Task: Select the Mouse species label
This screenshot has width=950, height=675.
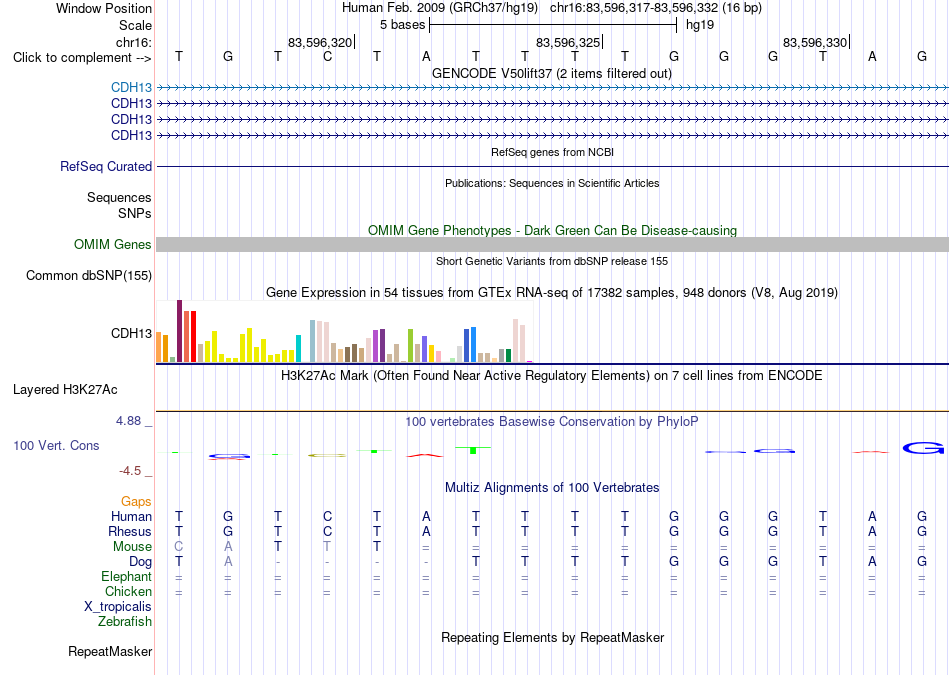Action: point(132,547)
